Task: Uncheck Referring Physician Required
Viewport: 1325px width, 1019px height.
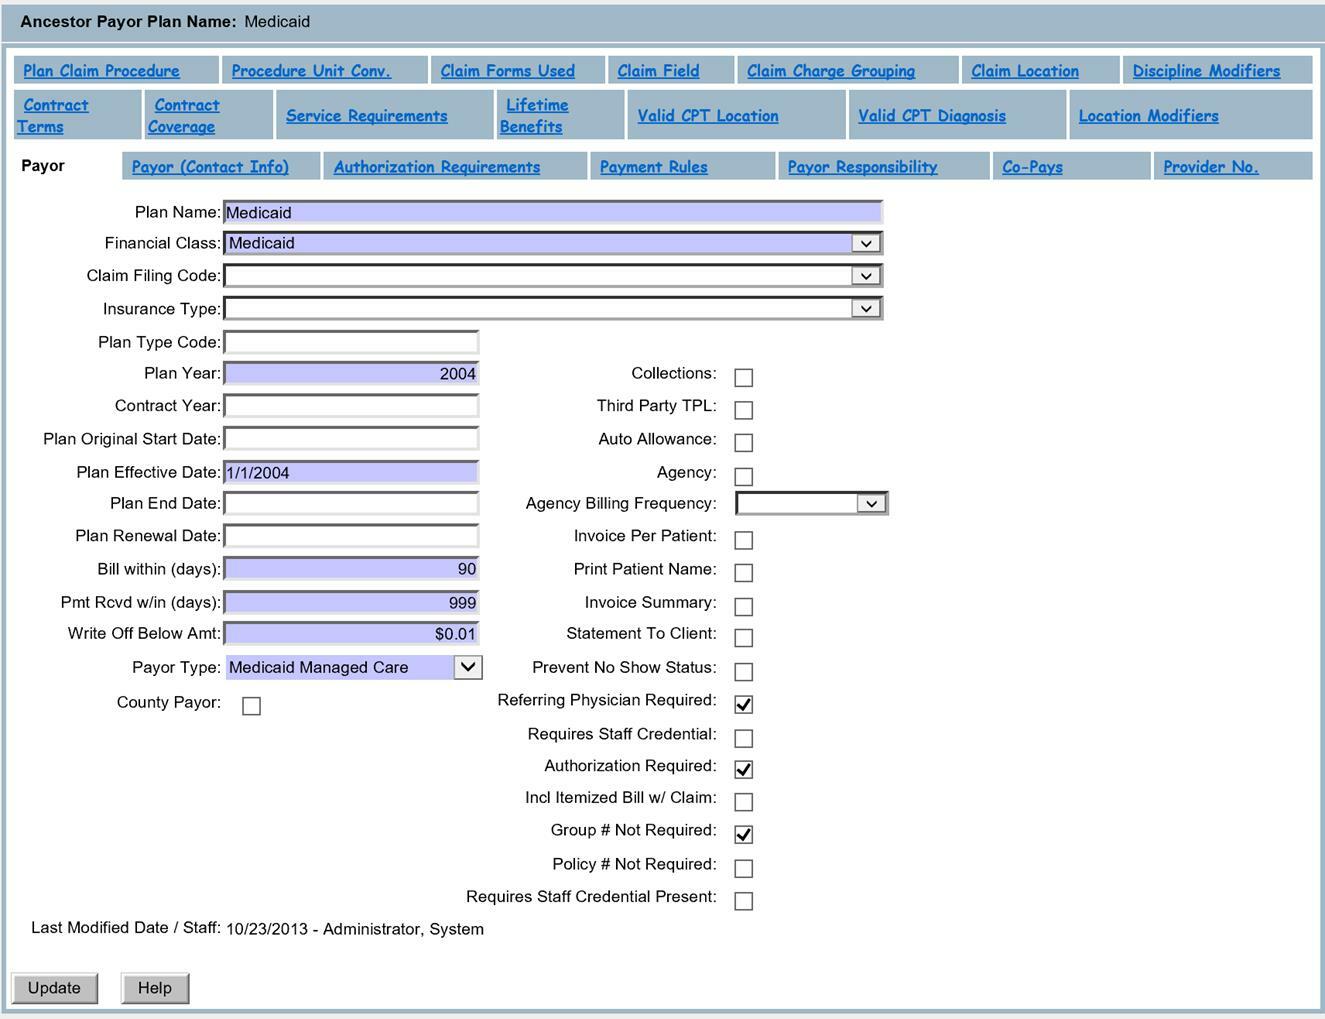Action: (743, 704)
